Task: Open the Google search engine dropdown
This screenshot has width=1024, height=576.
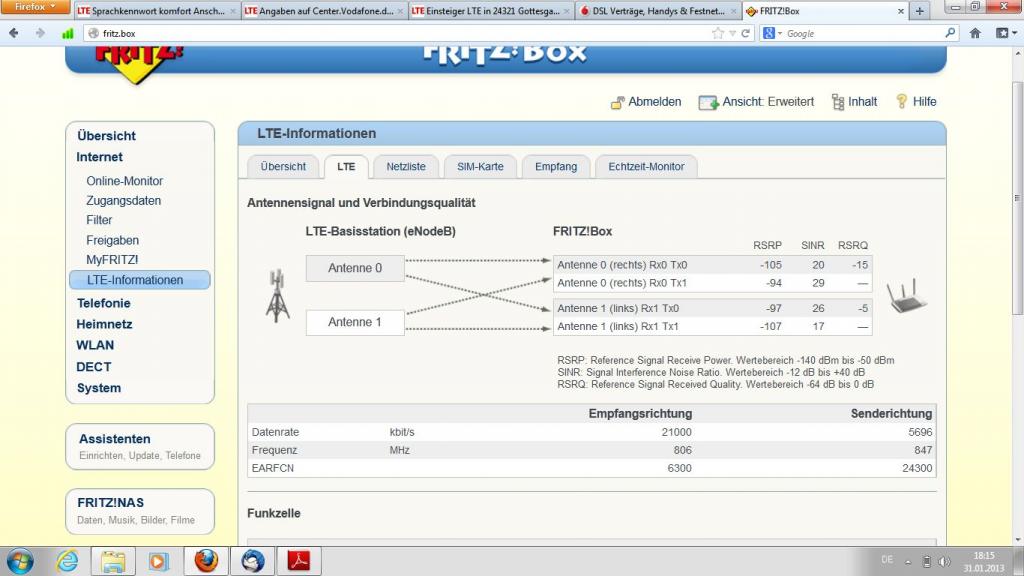Action: click(x=772, y=33)
